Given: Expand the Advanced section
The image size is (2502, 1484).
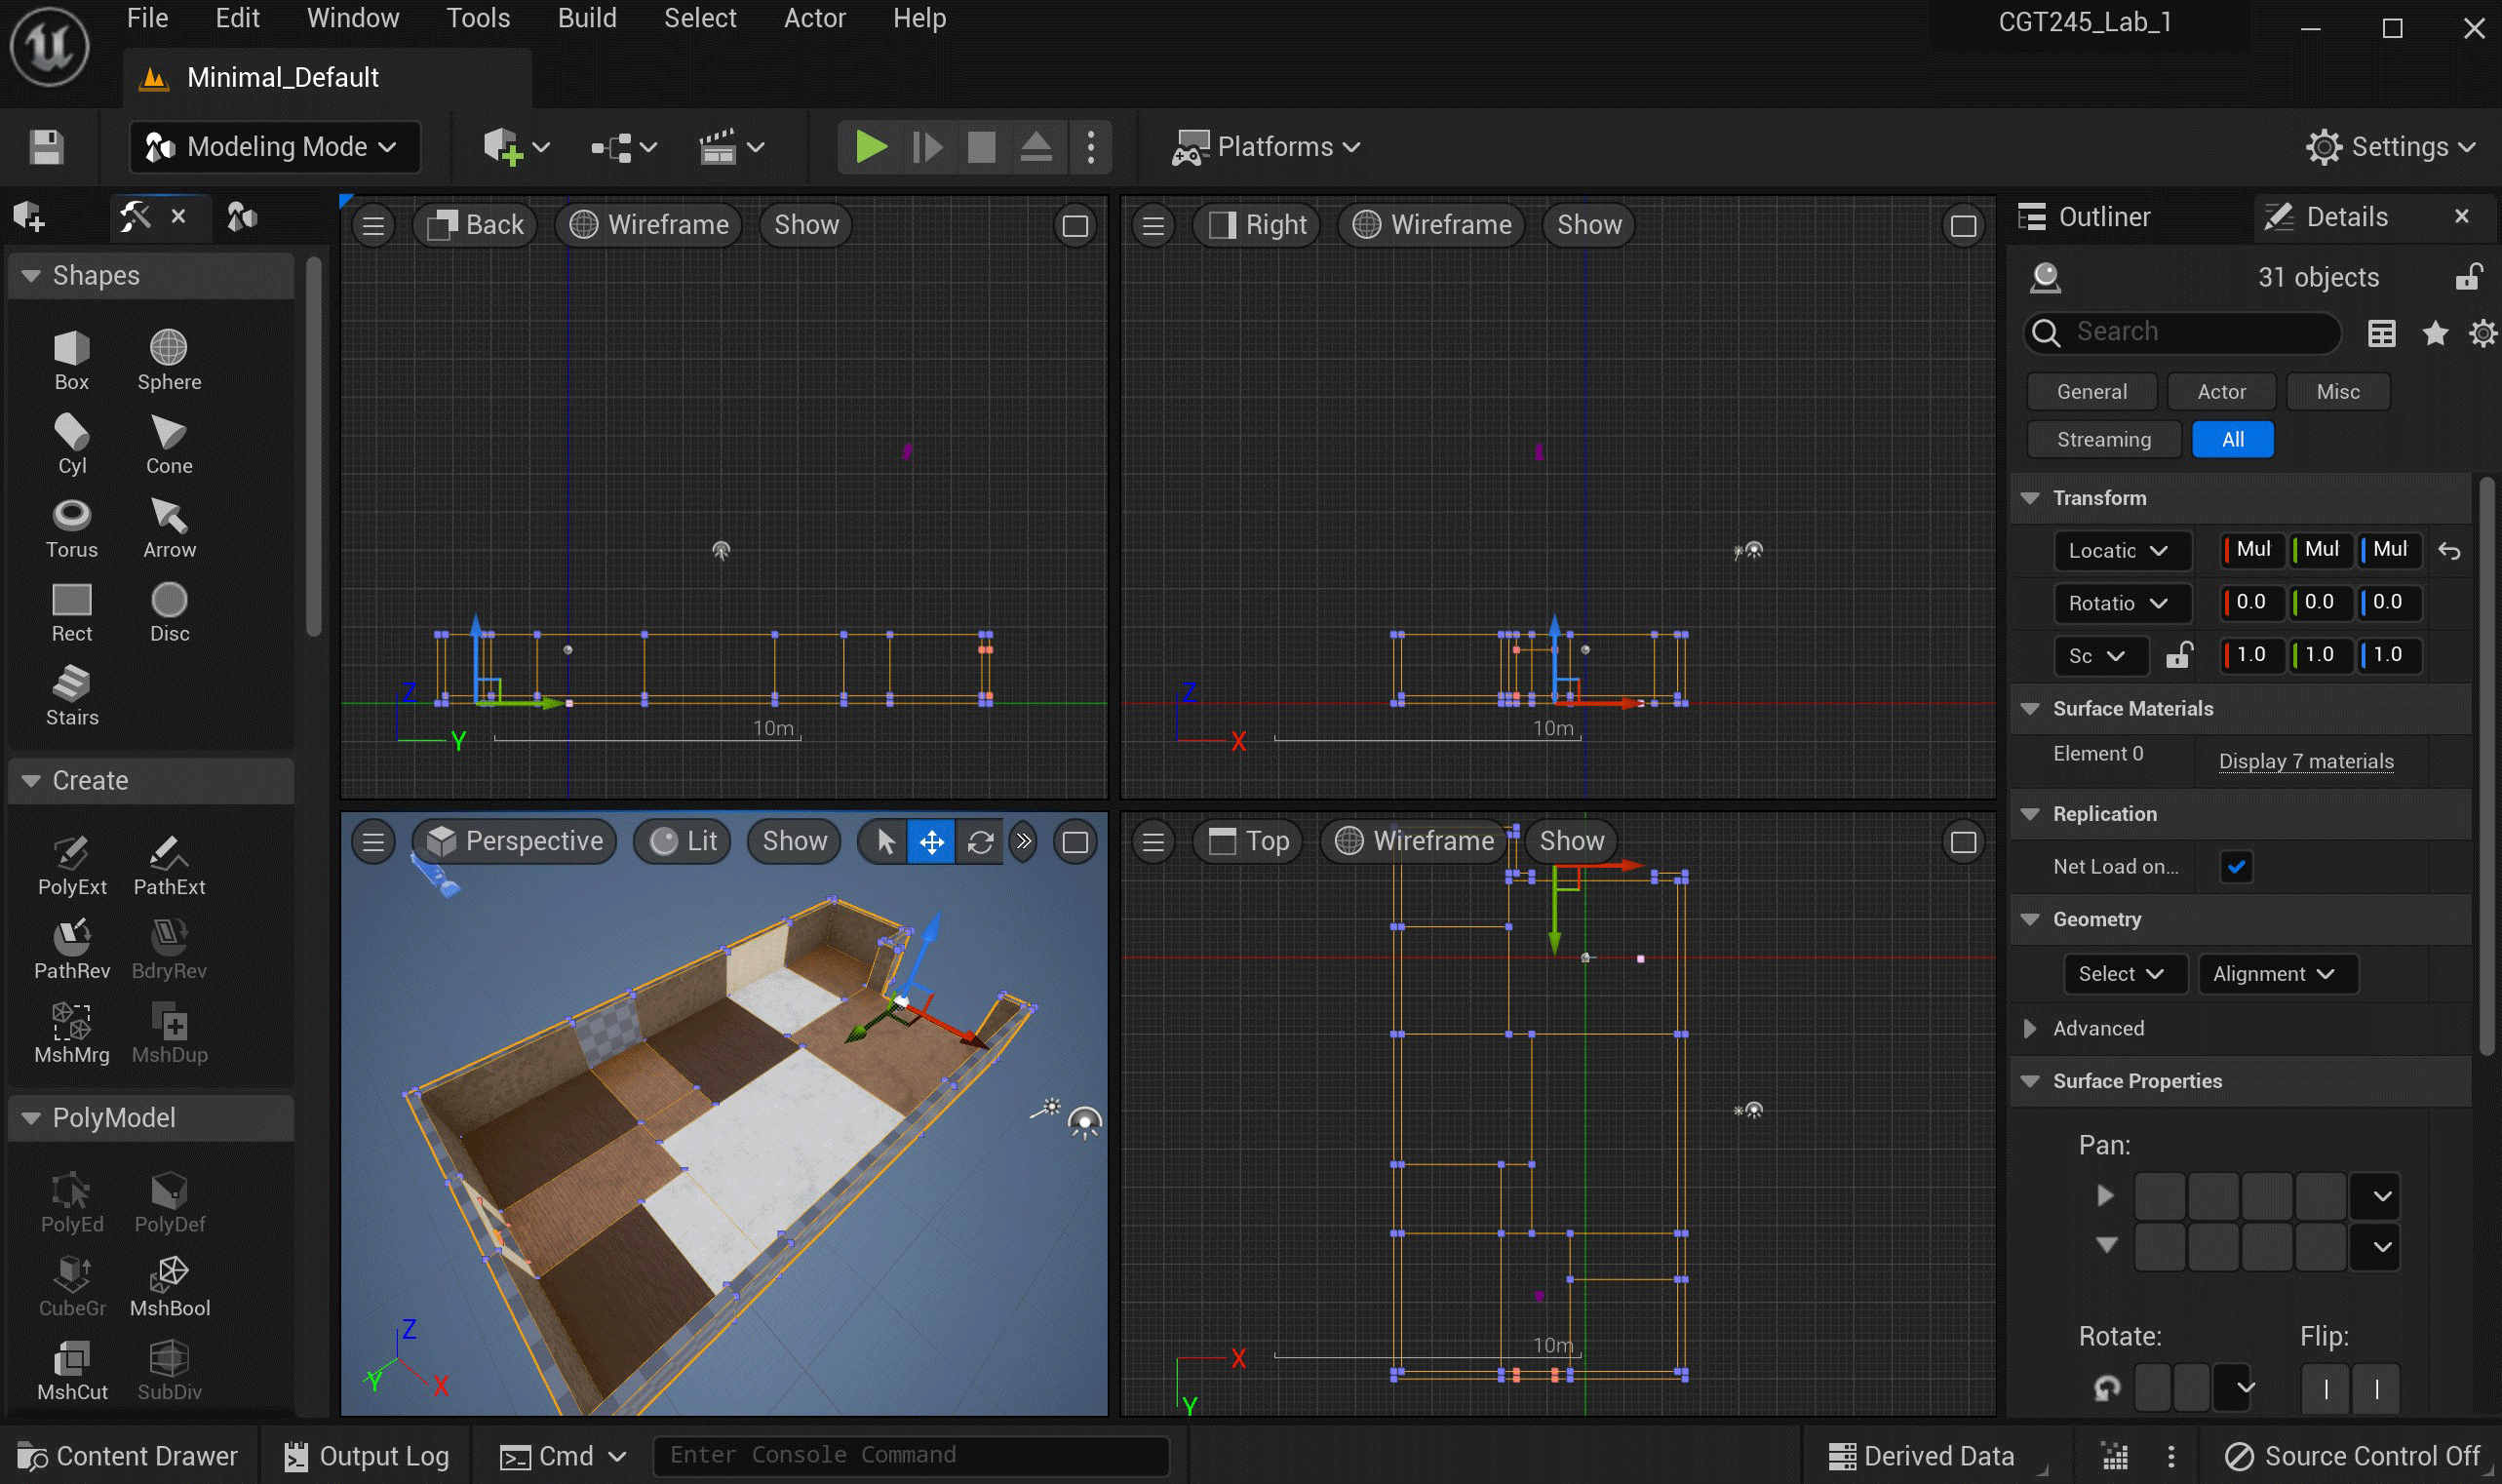Looking at the screenshot, I should [x=2030, y=1028].
